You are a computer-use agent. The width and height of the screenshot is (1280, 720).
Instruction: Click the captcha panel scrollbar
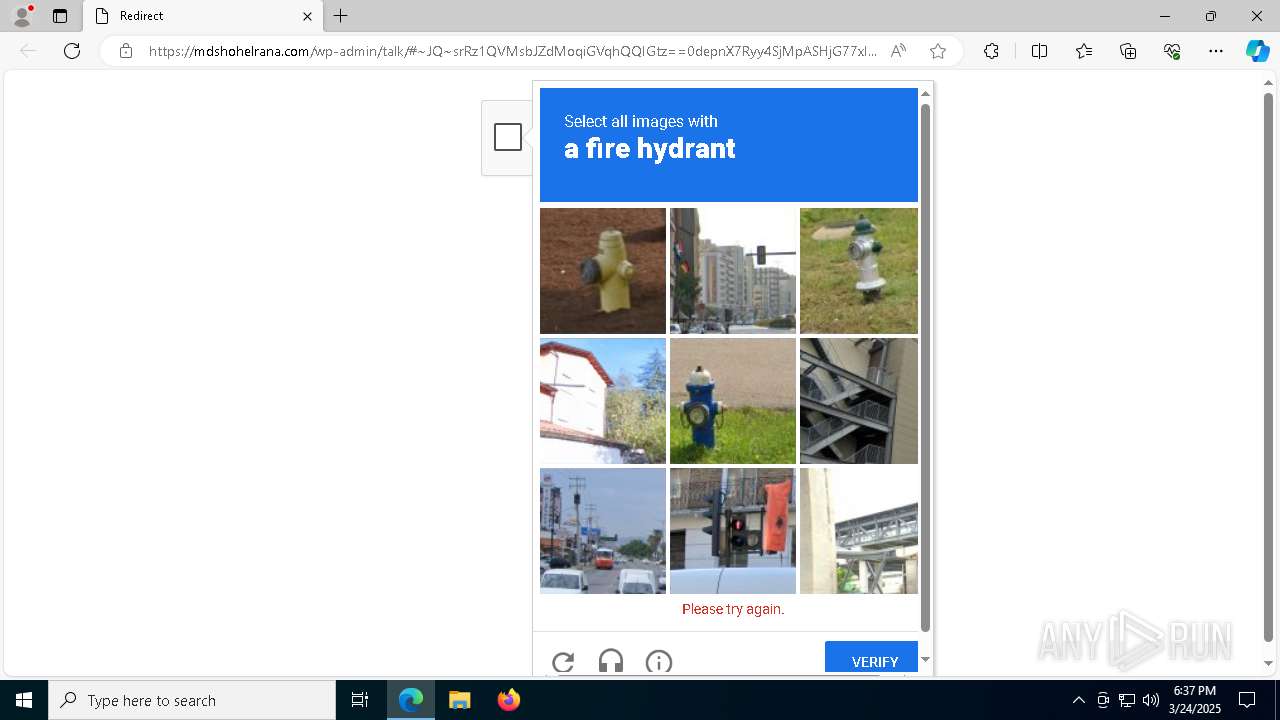tap(925, 367)
